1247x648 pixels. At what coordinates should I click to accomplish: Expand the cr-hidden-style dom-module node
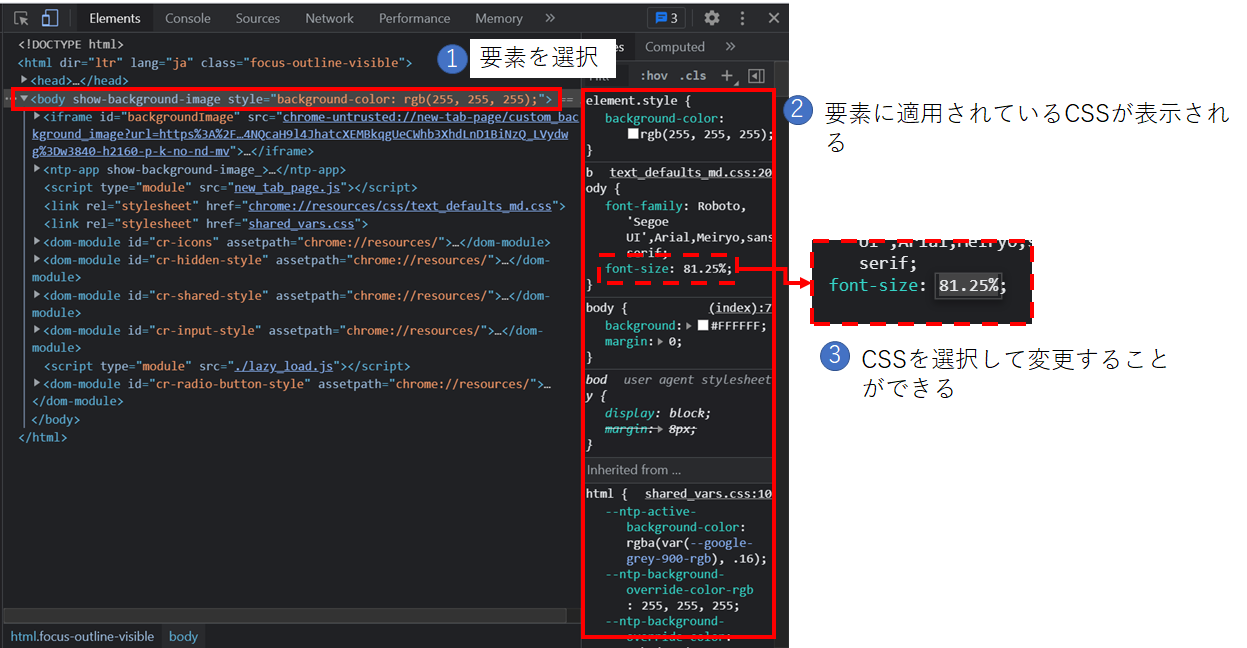[37, 260]
